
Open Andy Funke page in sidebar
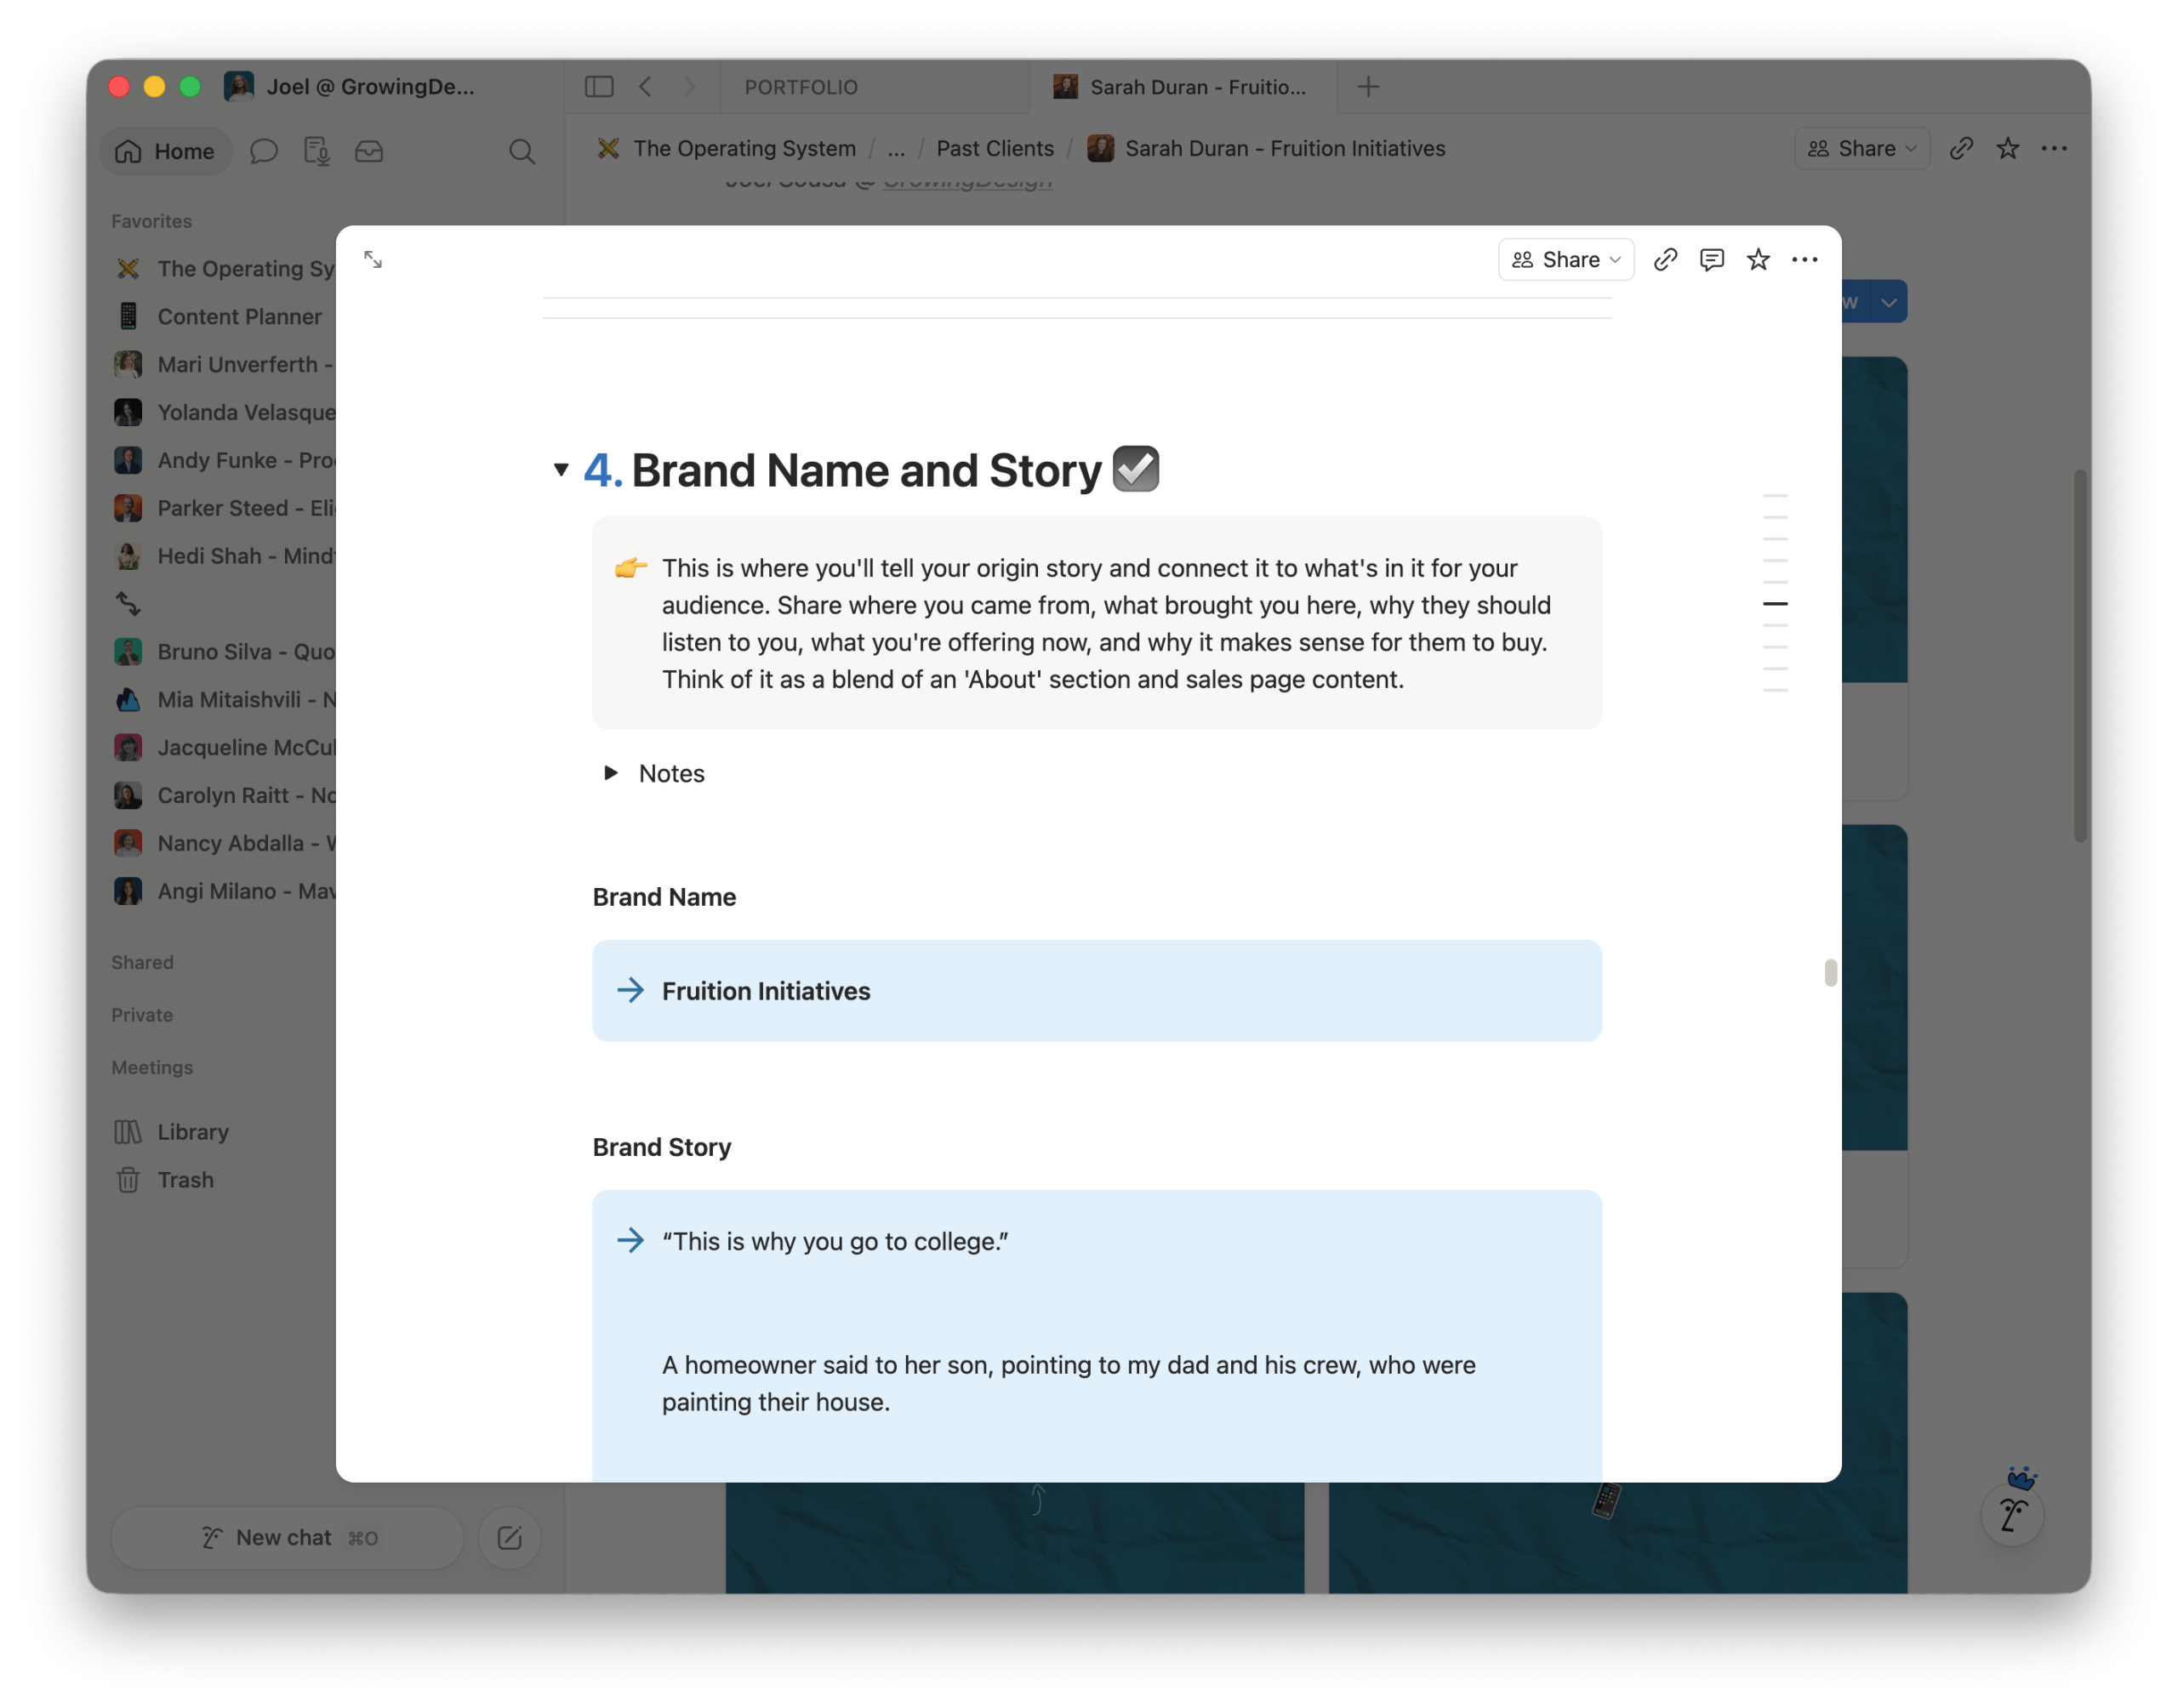[x=223, y=461]
